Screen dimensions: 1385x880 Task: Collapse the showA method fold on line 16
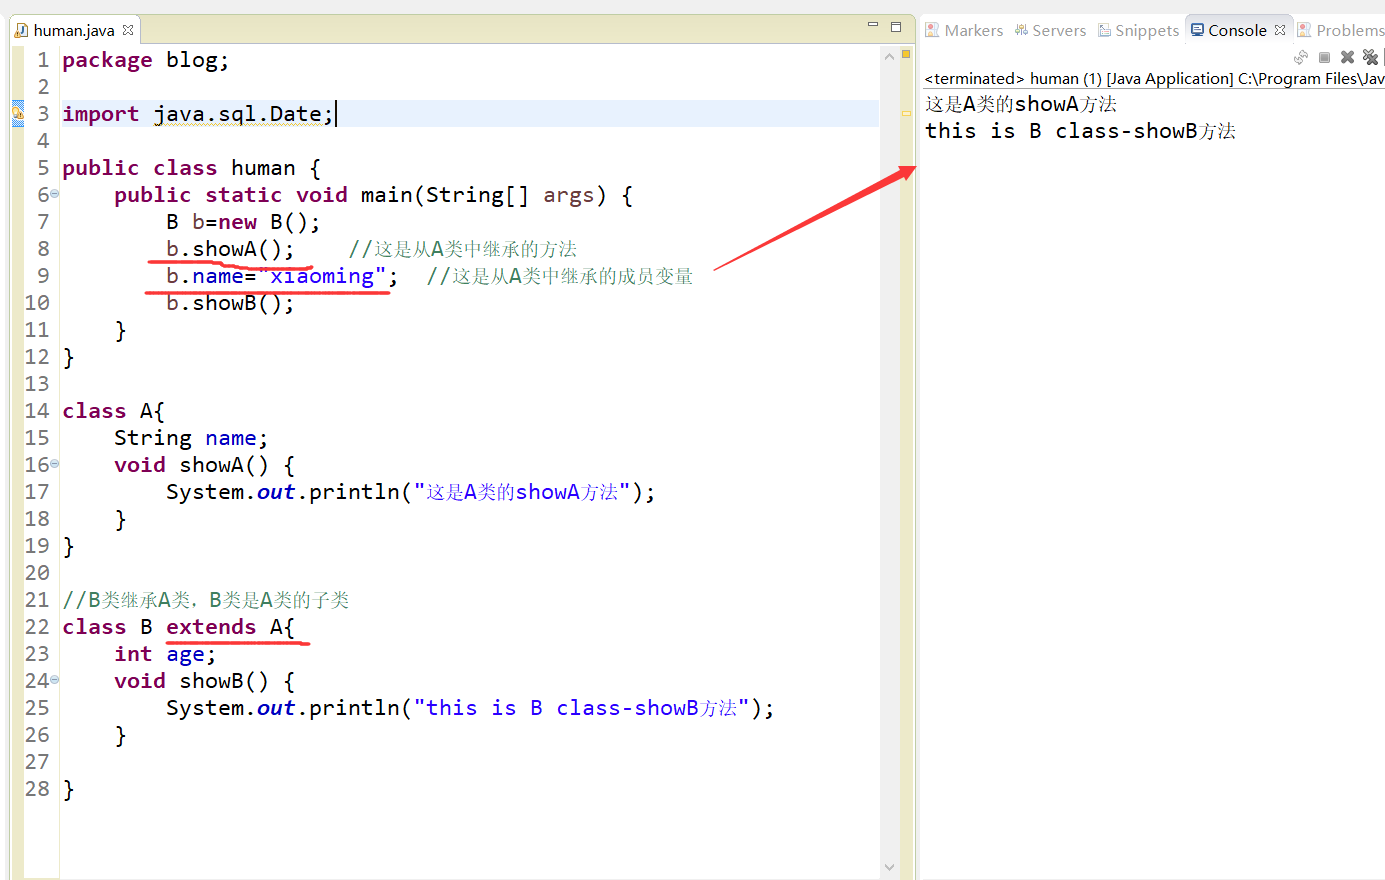point(55,464)
